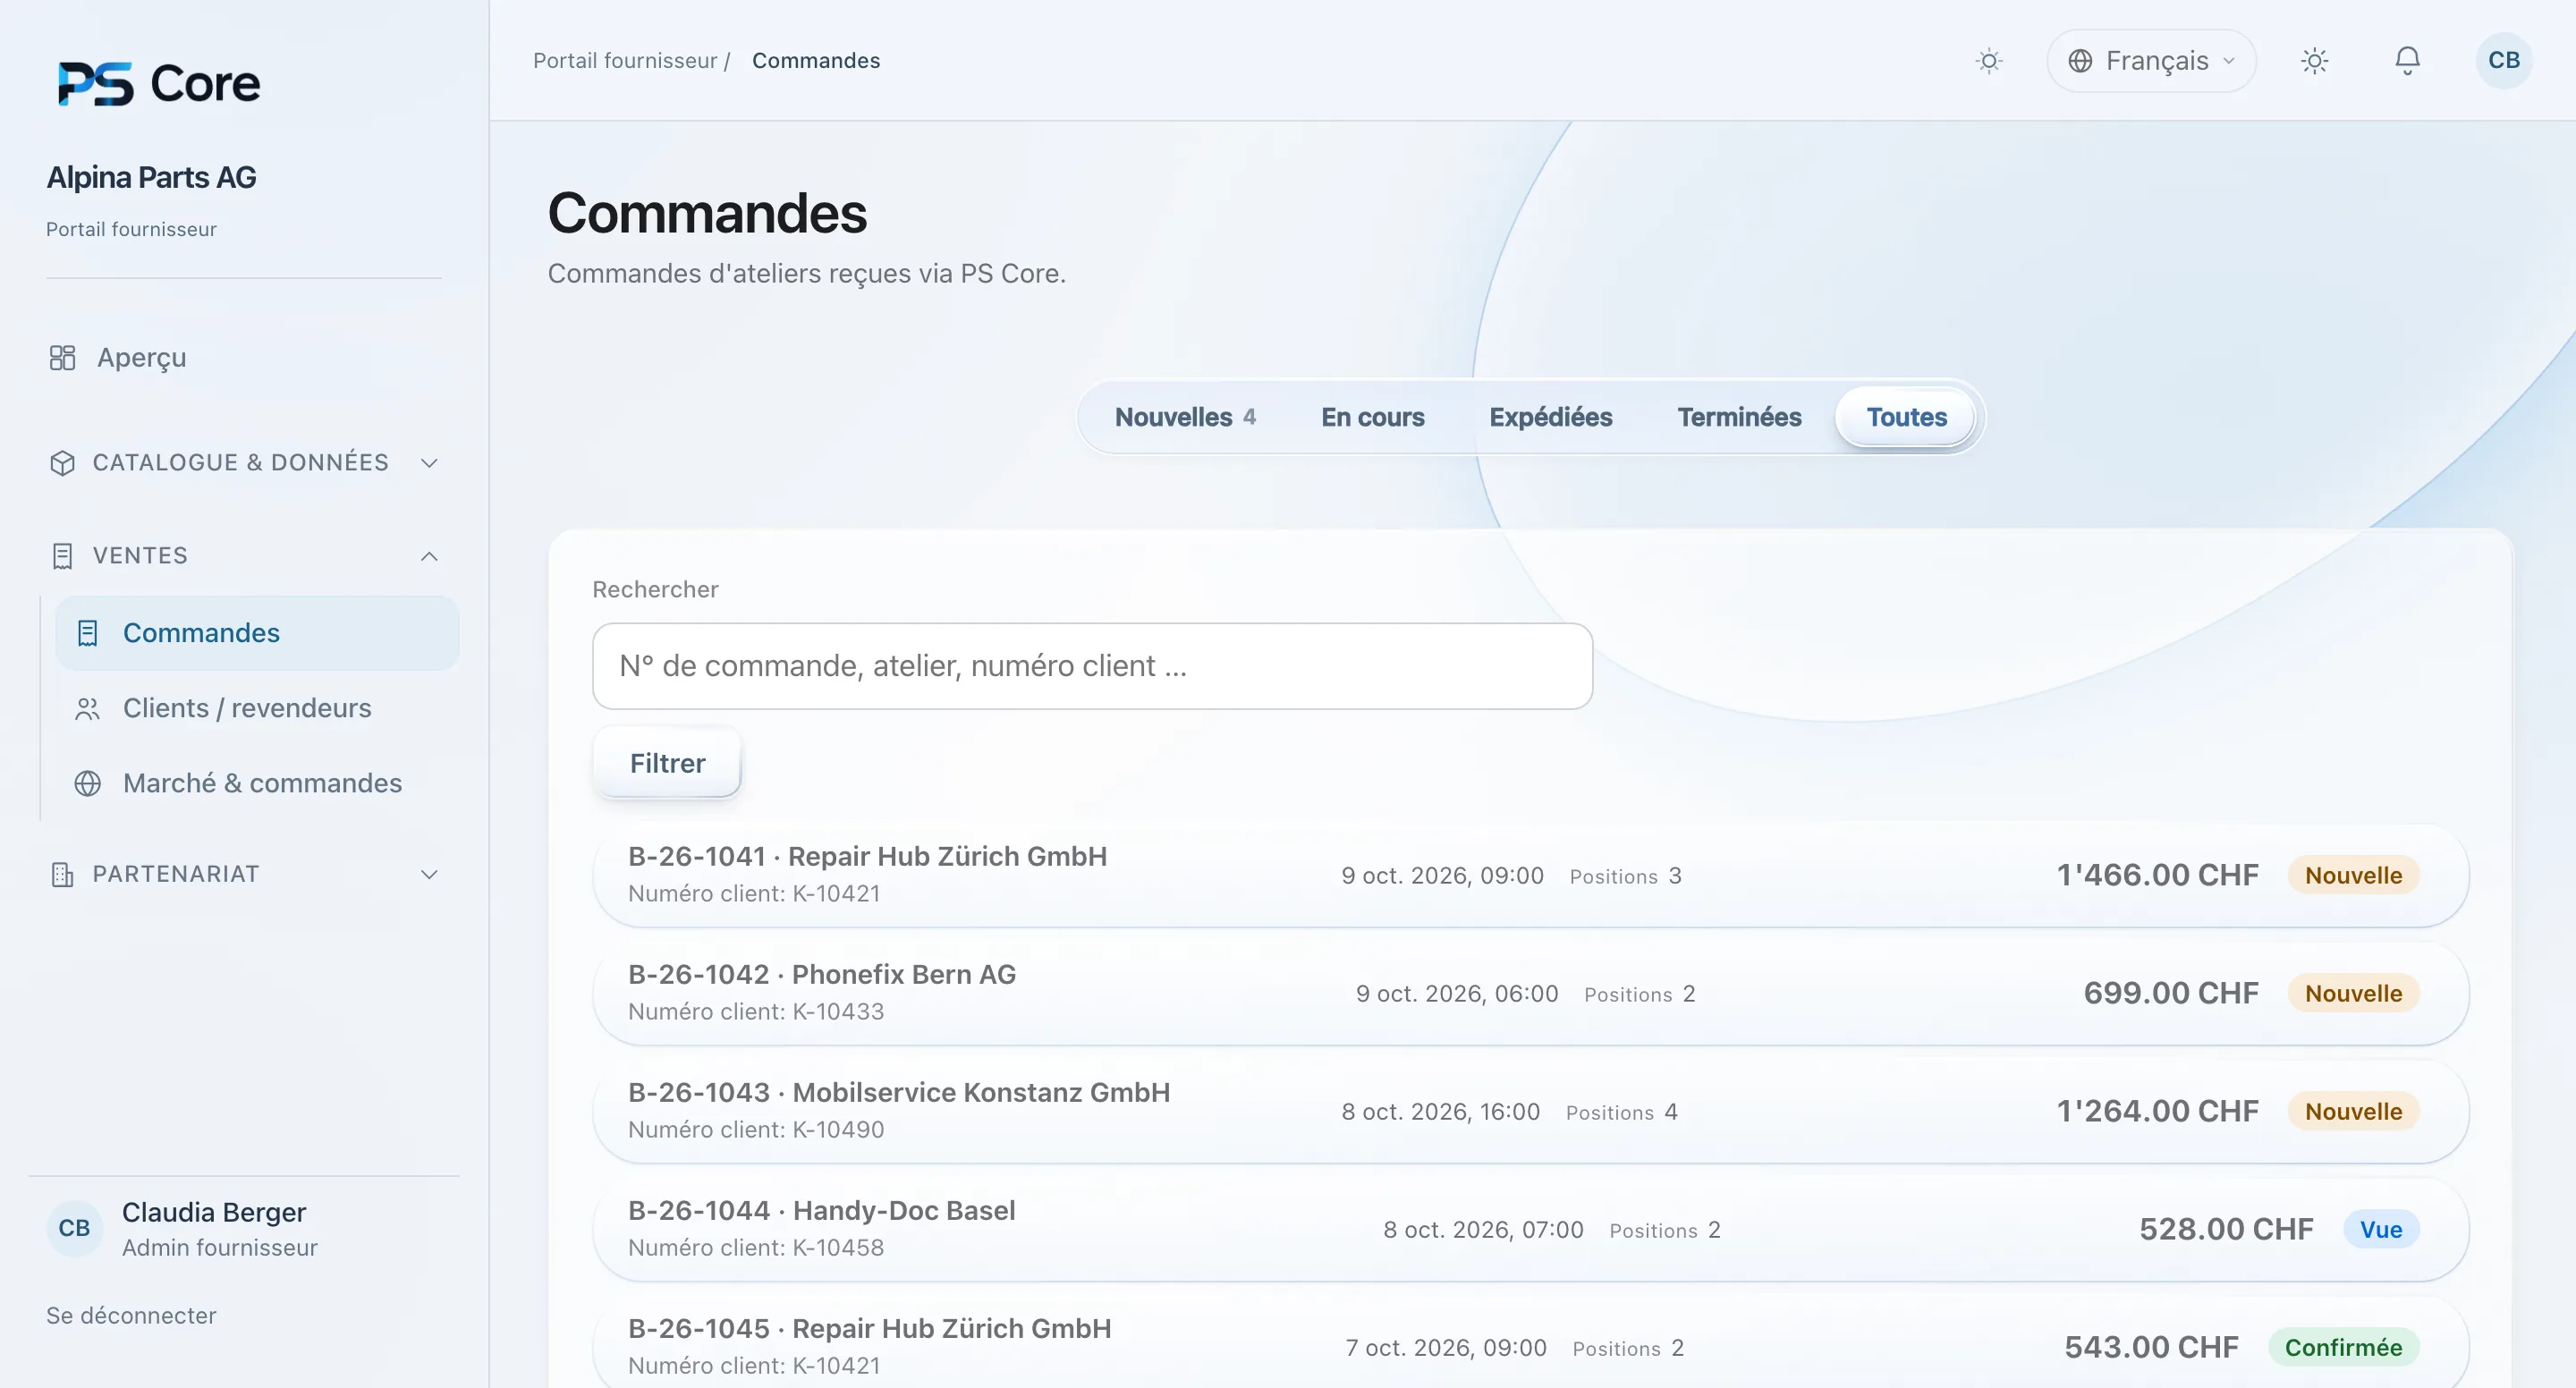Image resolution: width=2576 pixels, height=1388 pixels.
Task: Switch to the En cours tab
Action: (x=1372, y=417)
